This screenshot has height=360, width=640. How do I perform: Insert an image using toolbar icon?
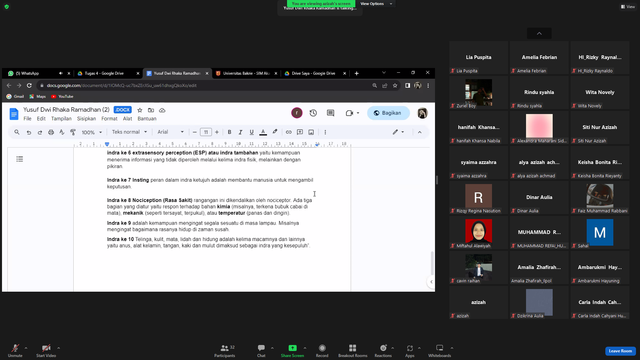pyautogui.click(x=311, y=132)
